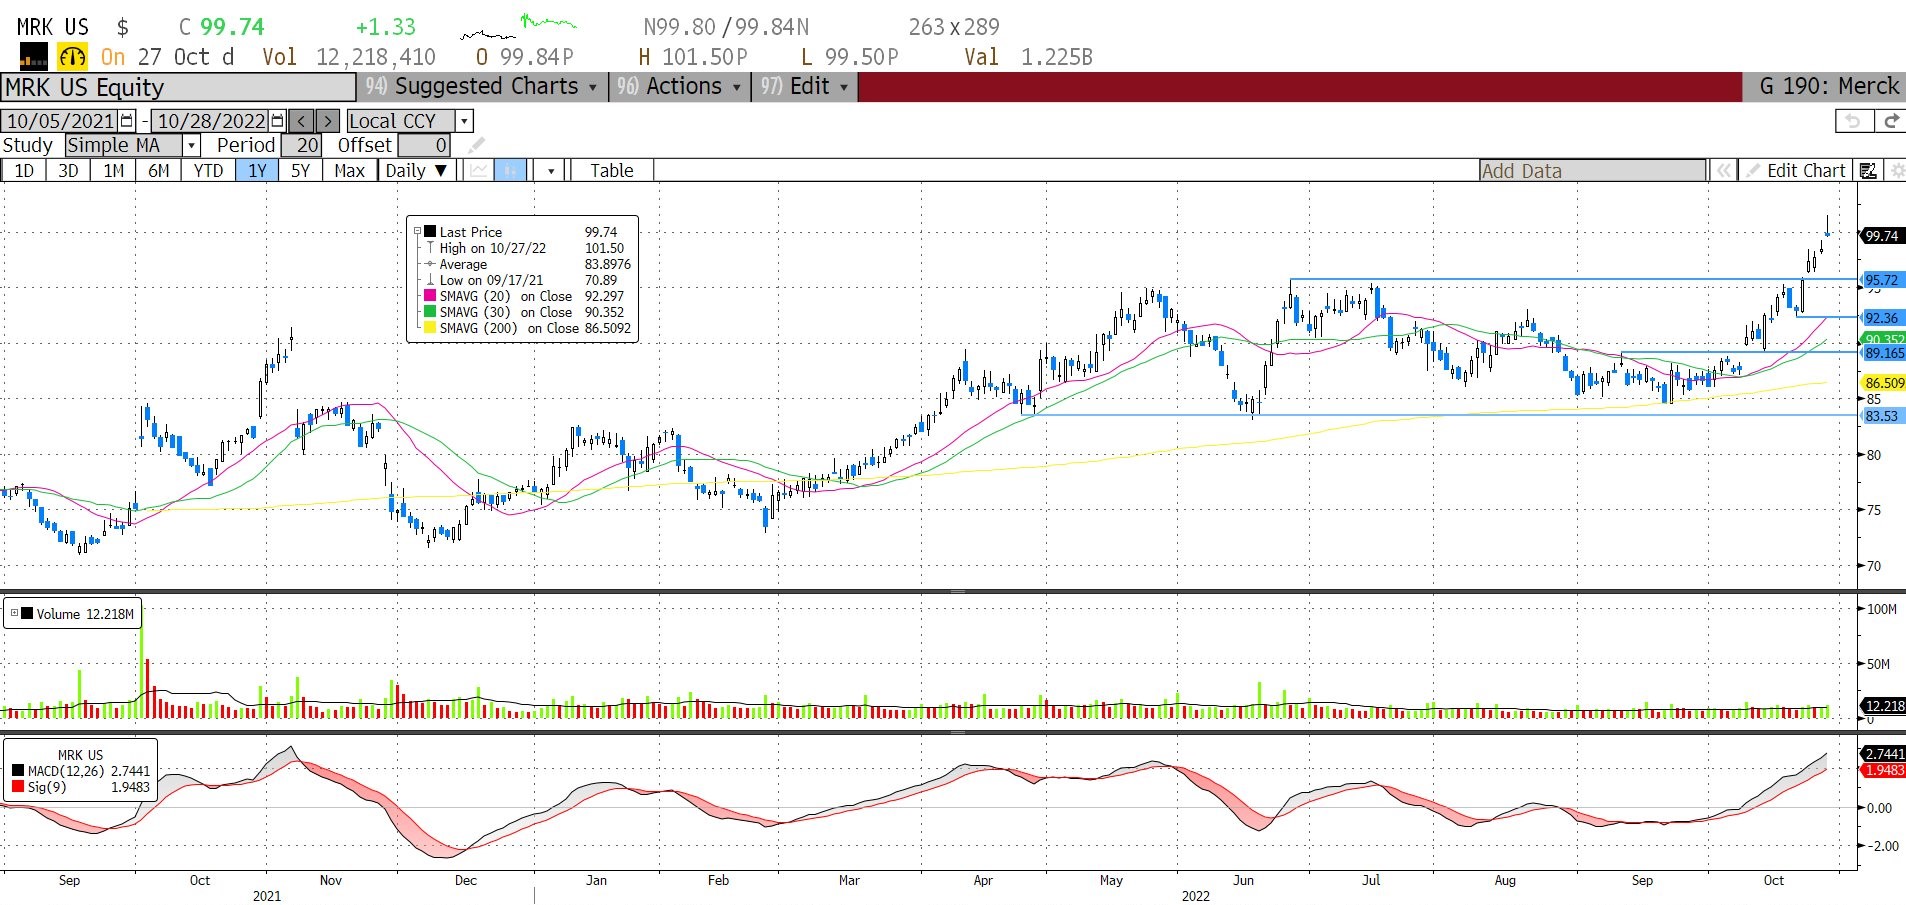Click the Average legend row

[527, 264]
